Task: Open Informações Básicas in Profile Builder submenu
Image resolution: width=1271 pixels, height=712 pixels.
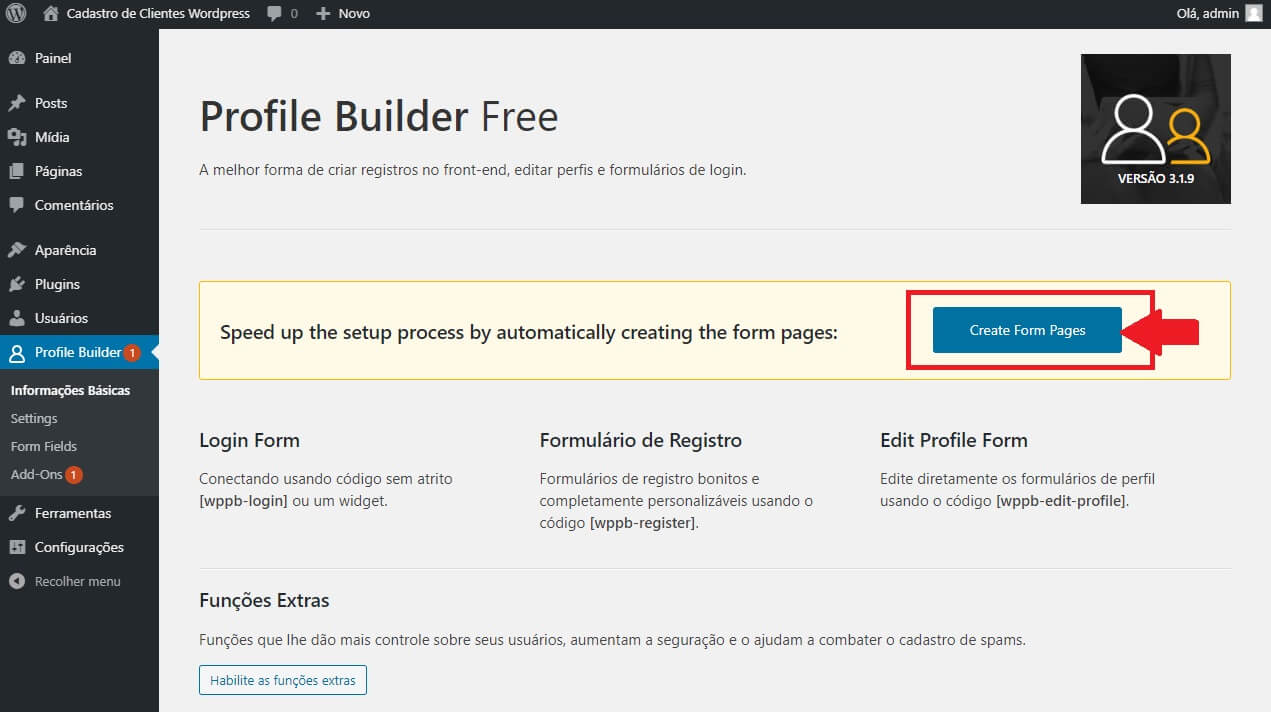Action: tap(70, 390)
